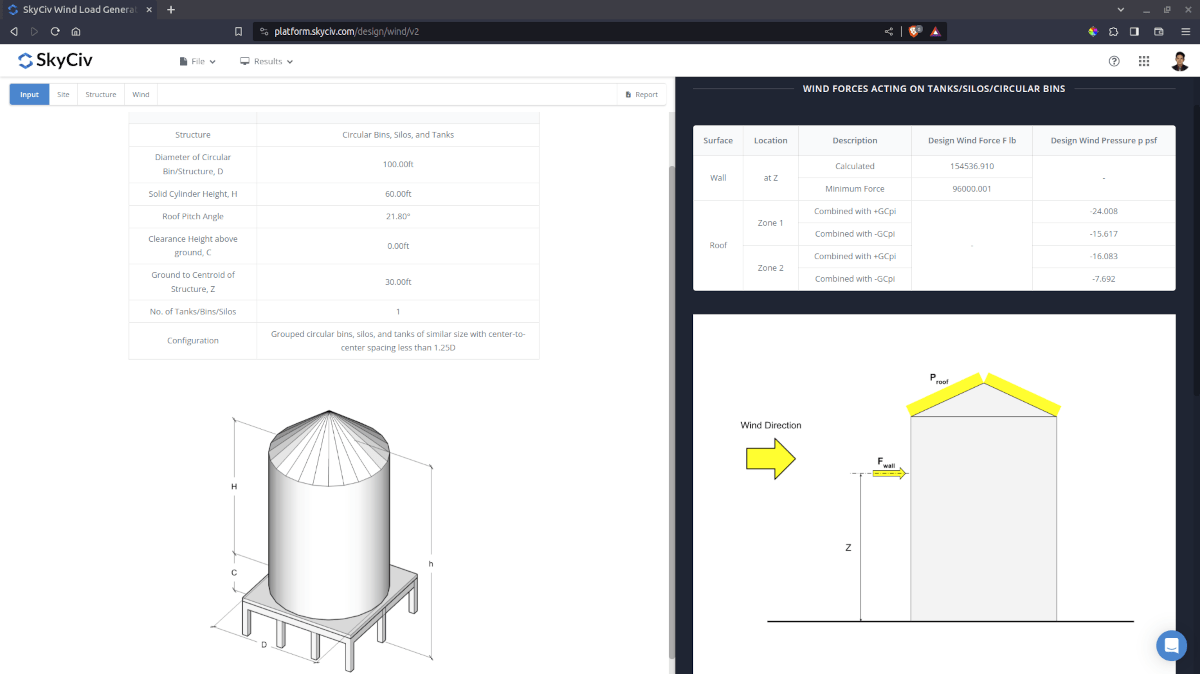The height and width of the screenshot is (674, 1200).
Task: Open the browser hamburger menu
Action: coord(1185,31)
